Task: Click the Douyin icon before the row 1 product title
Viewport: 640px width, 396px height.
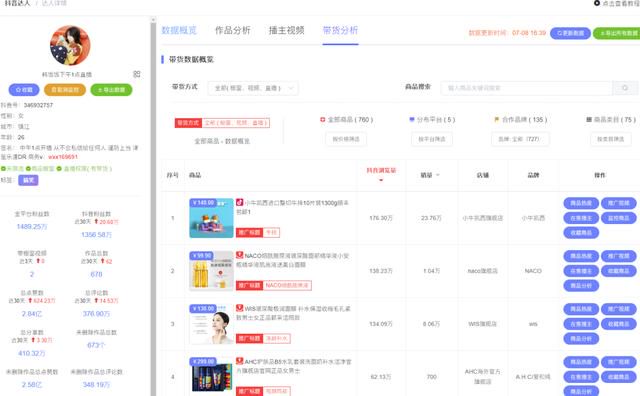Action: pyautogui.click(x=240, y=202)
